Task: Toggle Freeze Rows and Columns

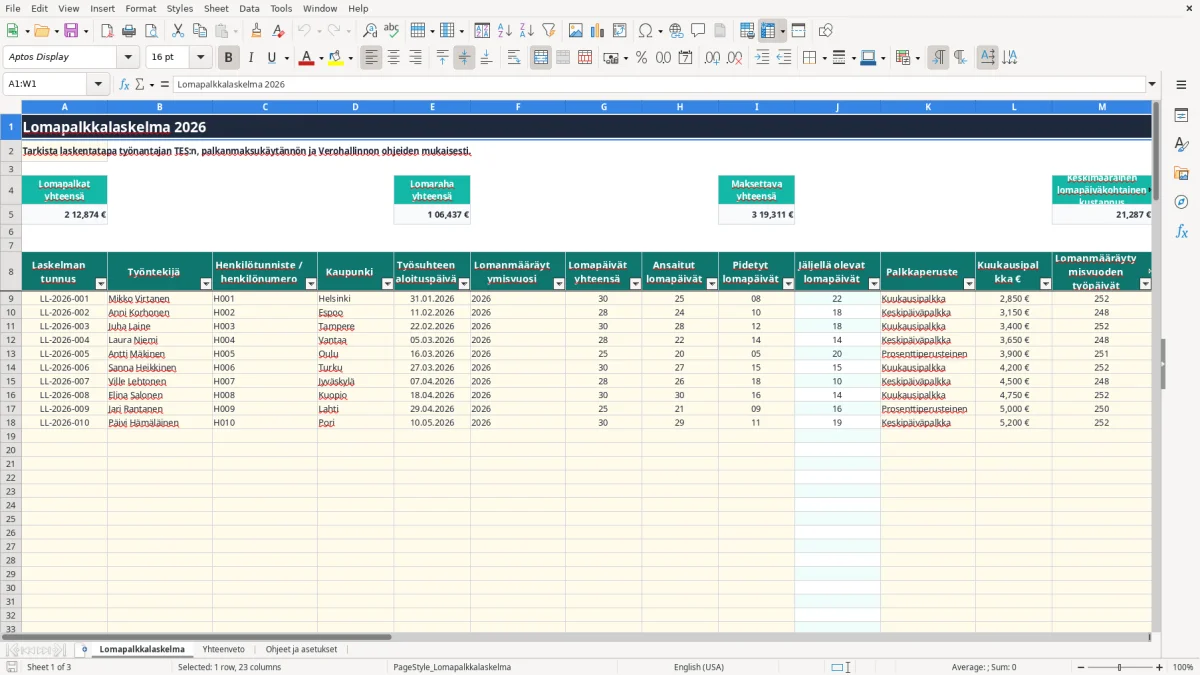Action: point(768,31)
